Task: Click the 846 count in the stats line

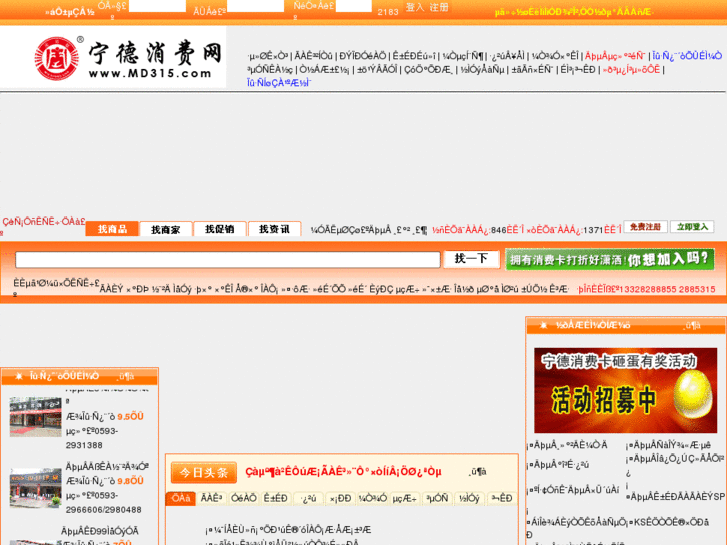Action: tap(498, 230)
